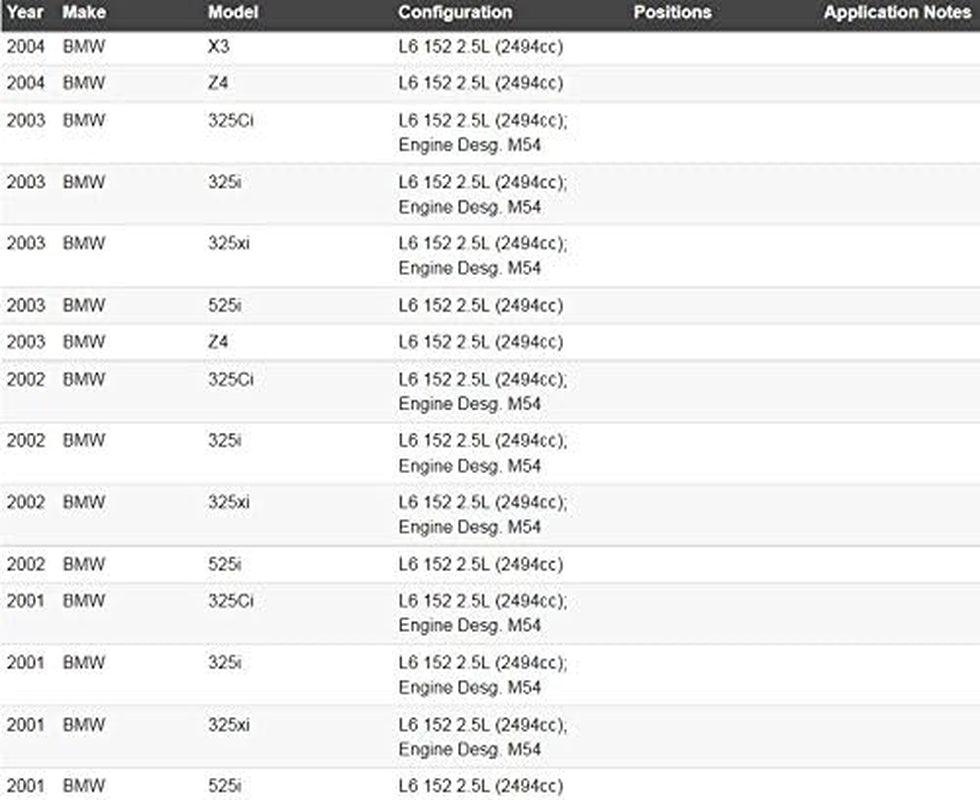
Task: Click the 2002 525i model cell
Action: pyautogui.click(x=225, y=564)
